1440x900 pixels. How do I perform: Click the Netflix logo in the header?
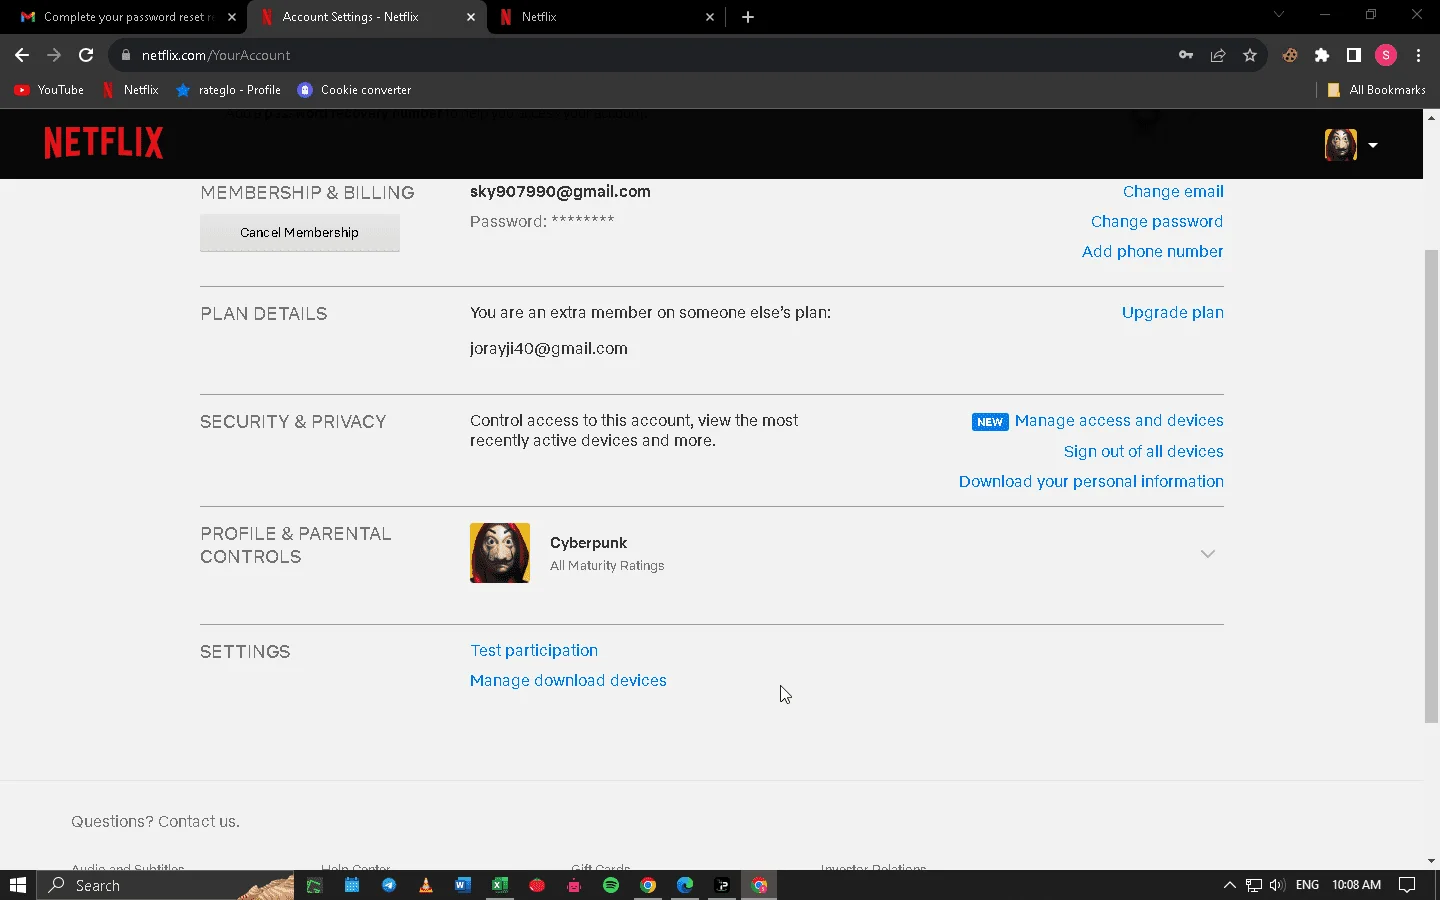[103, 143]
